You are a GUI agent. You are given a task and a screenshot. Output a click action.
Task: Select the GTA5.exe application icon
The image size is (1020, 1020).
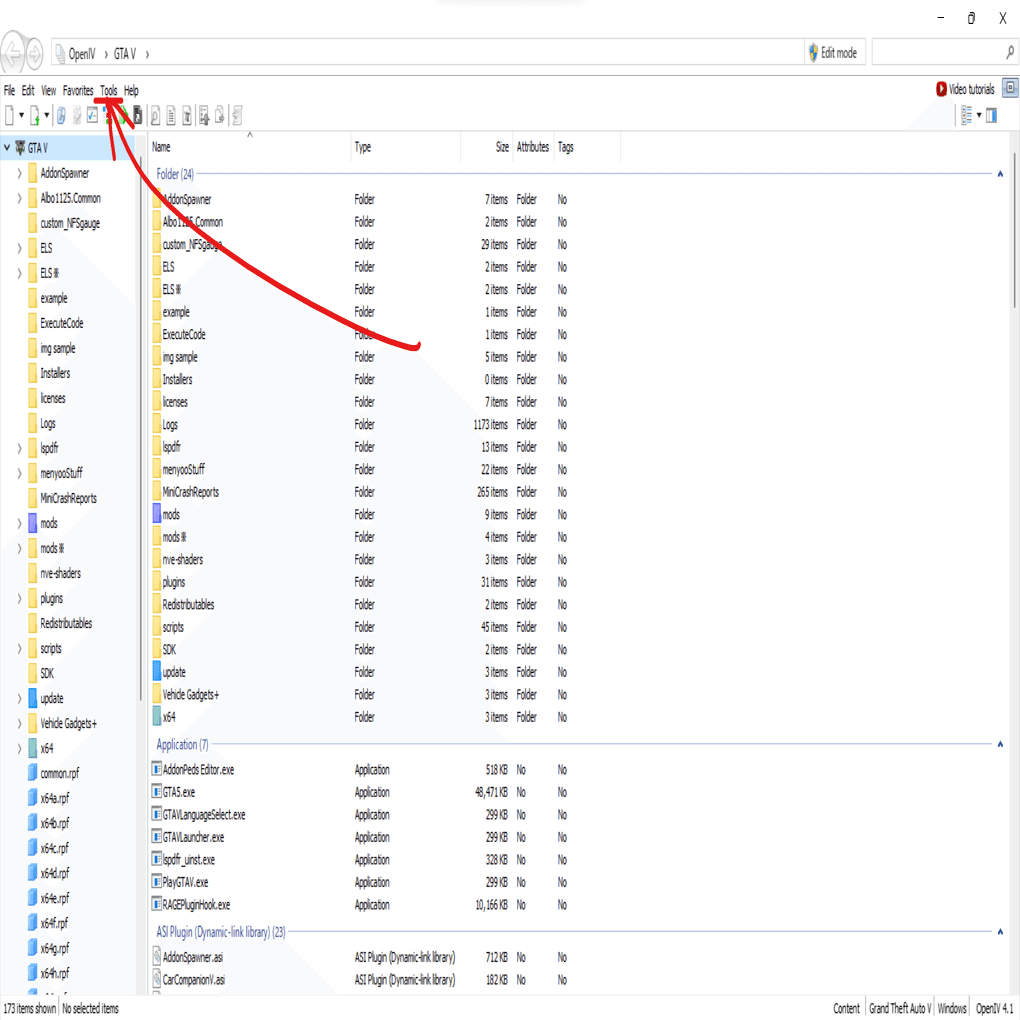pyautogui.click(x=157, y=792)
